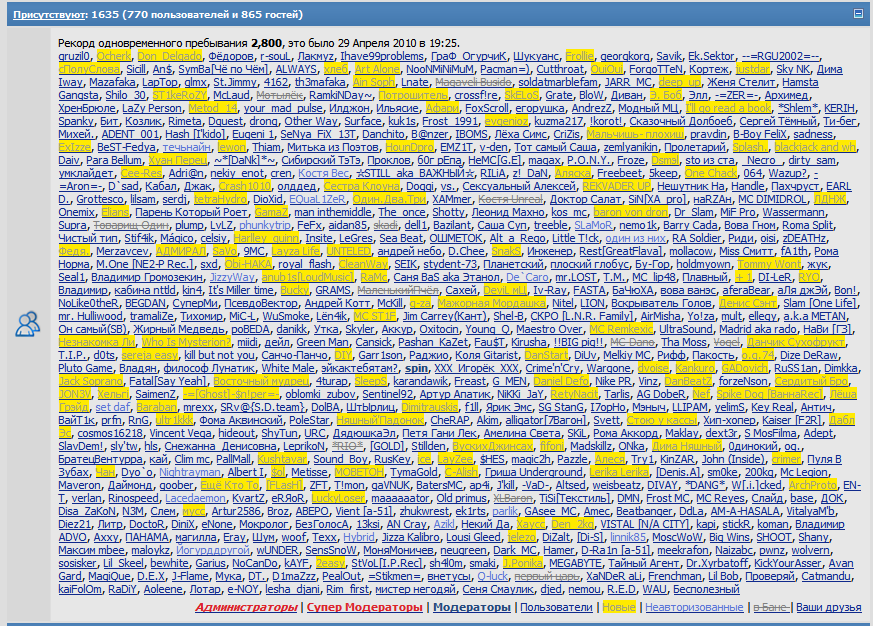873x626 pixels.
Task: Open ForgoTTeN's profile link
Action: coord(656,69)
